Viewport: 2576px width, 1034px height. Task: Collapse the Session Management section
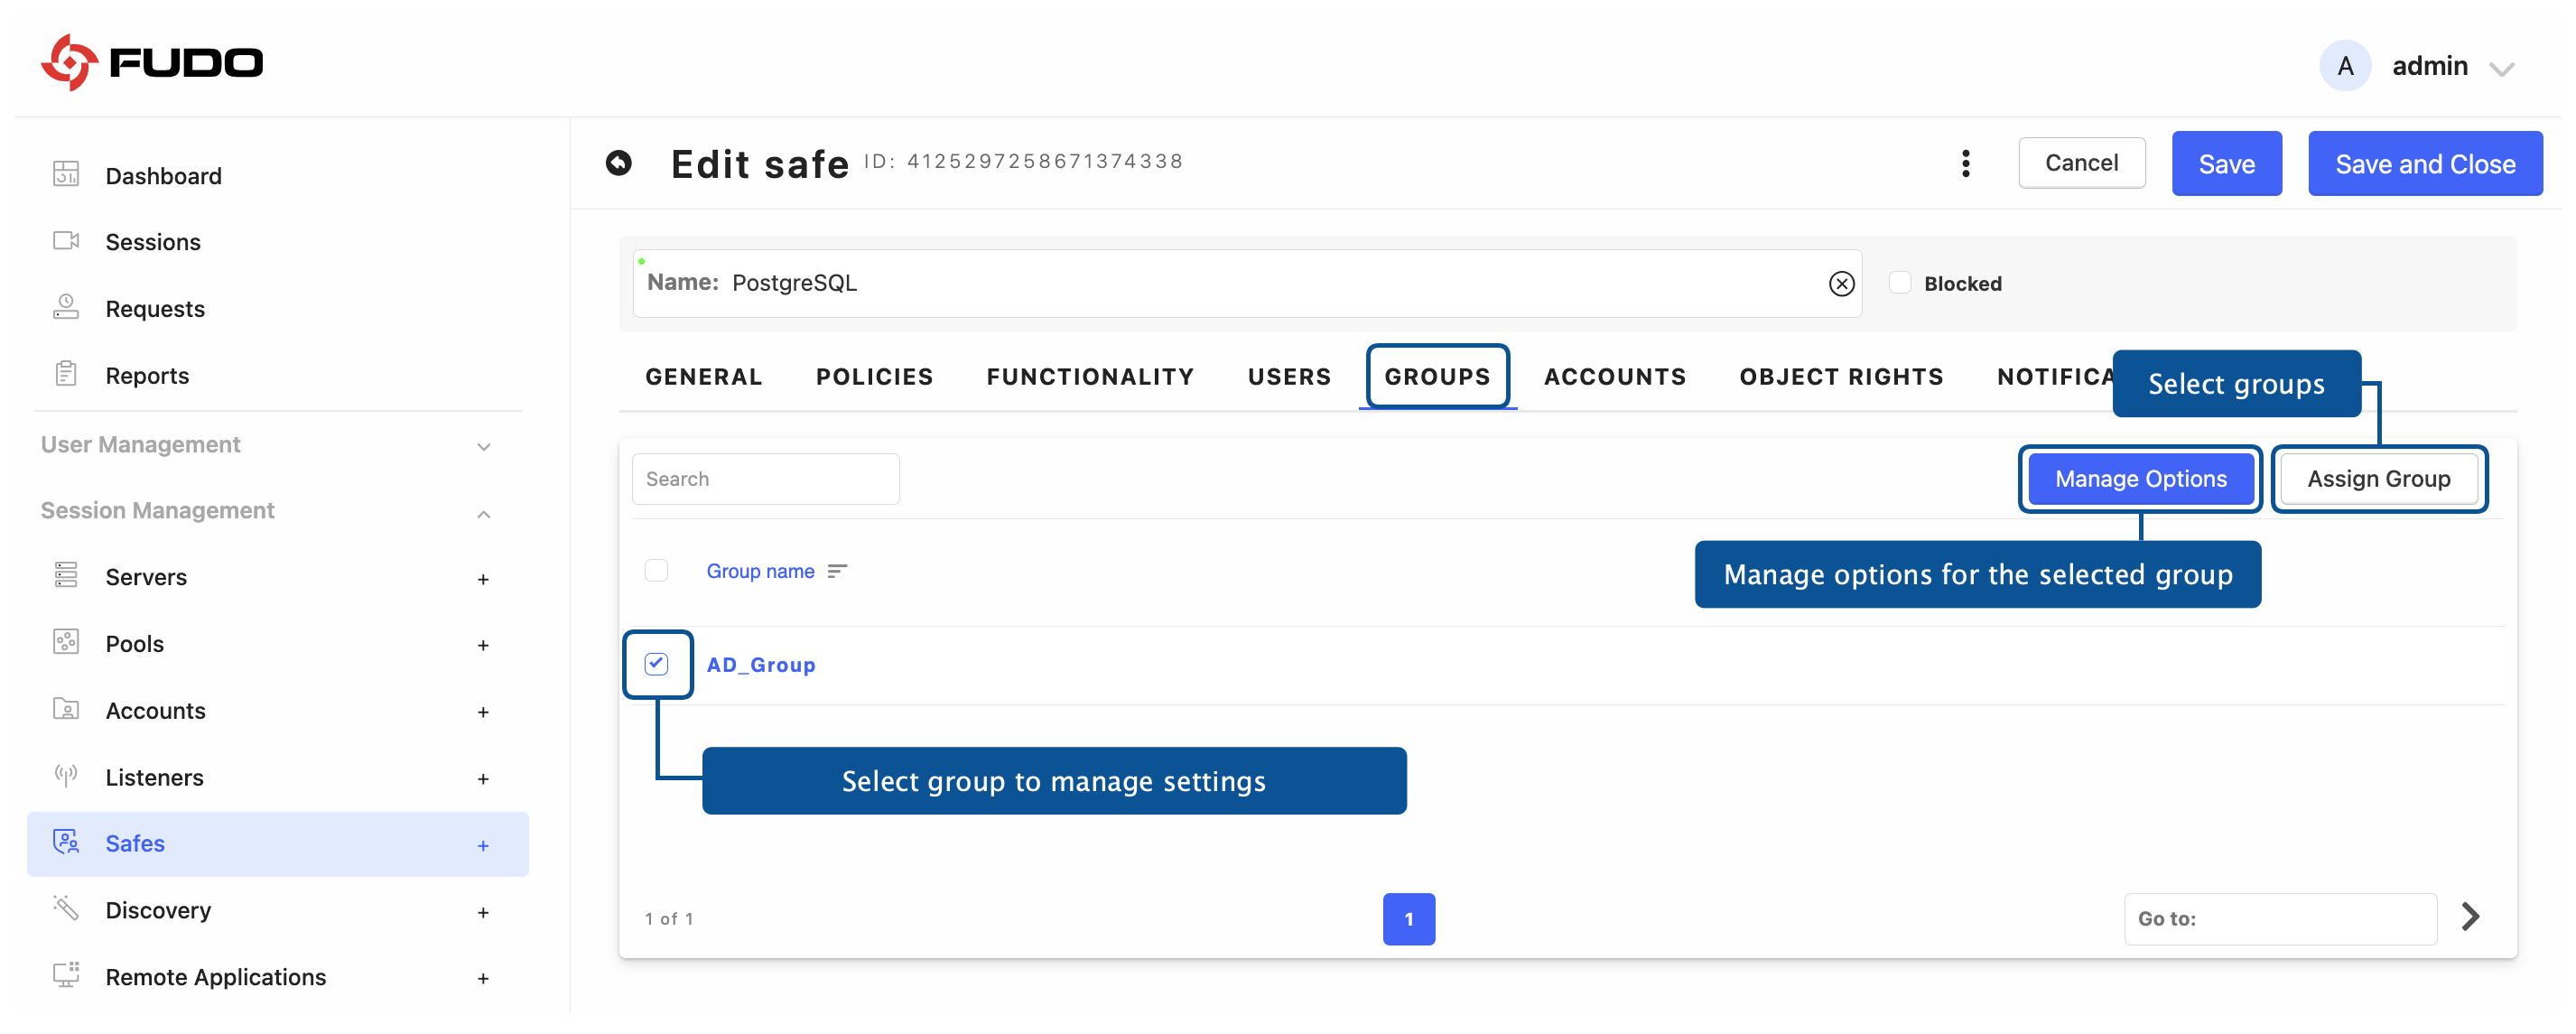click(x=483, y=513)
